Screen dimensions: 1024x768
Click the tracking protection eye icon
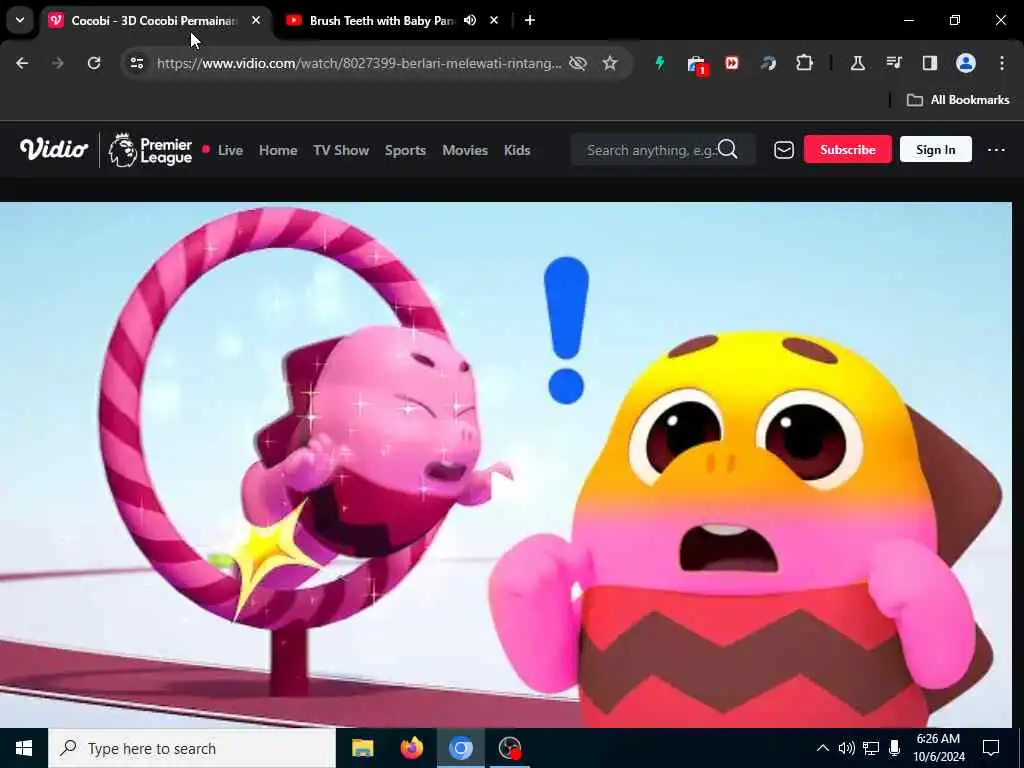coord(578,63)
